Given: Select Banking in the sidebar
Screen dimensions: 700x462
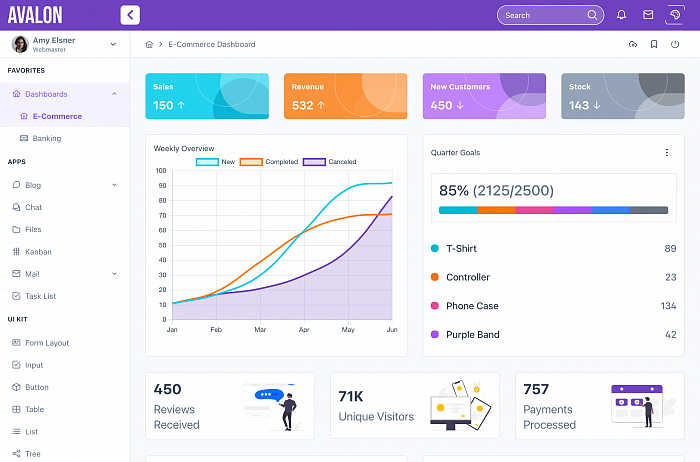Looking at the screenshot, I should tap(65, 138).
